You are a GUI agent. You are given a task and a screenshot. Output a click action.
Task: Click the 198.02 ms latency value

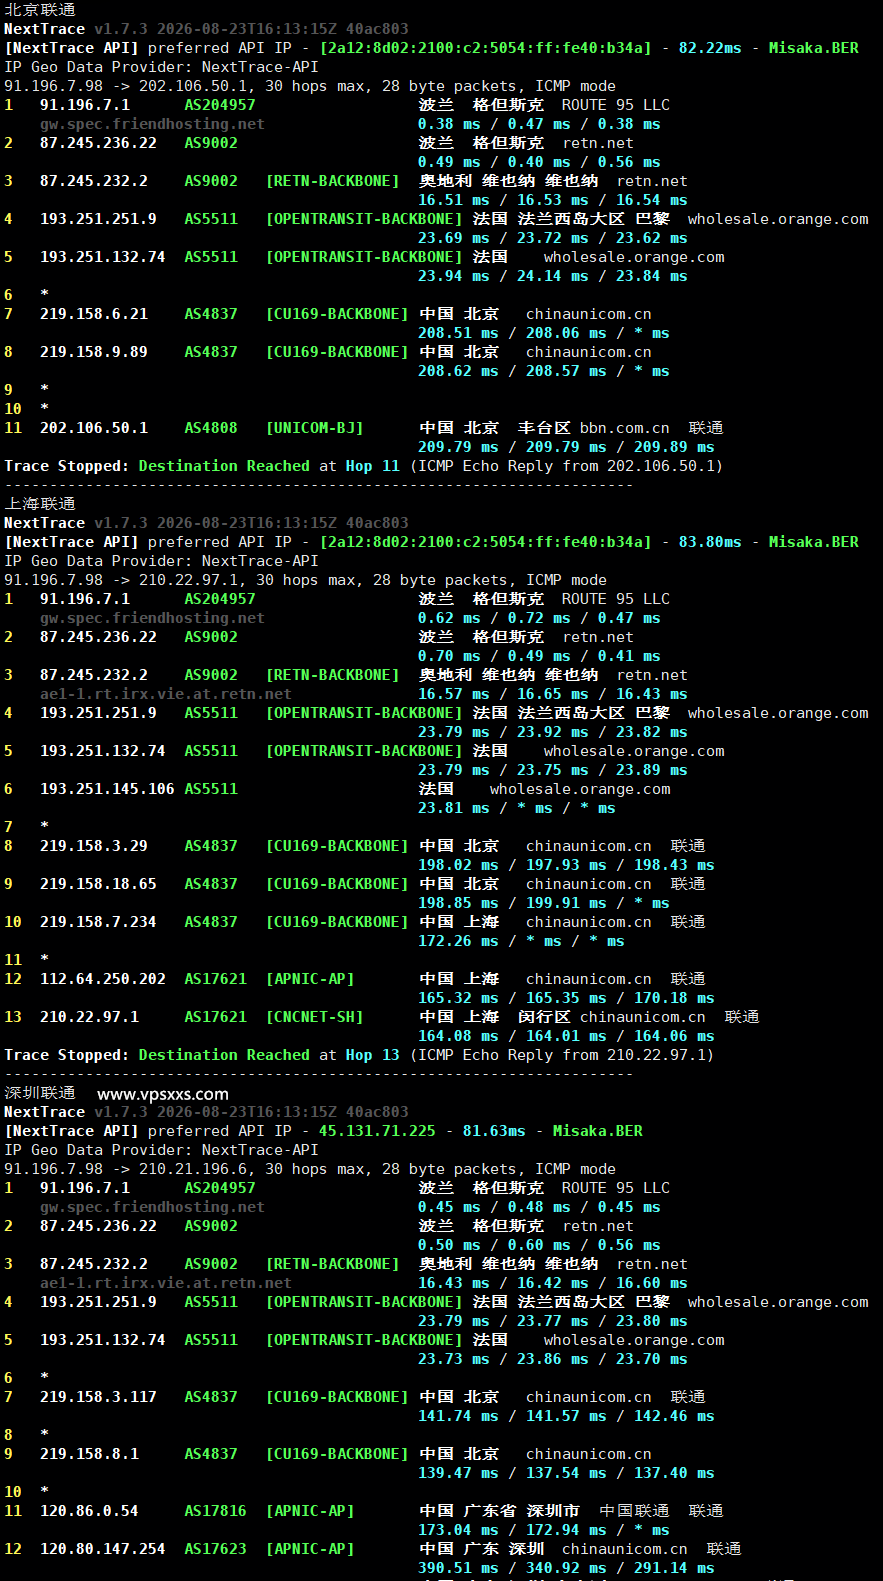[458, 865]
